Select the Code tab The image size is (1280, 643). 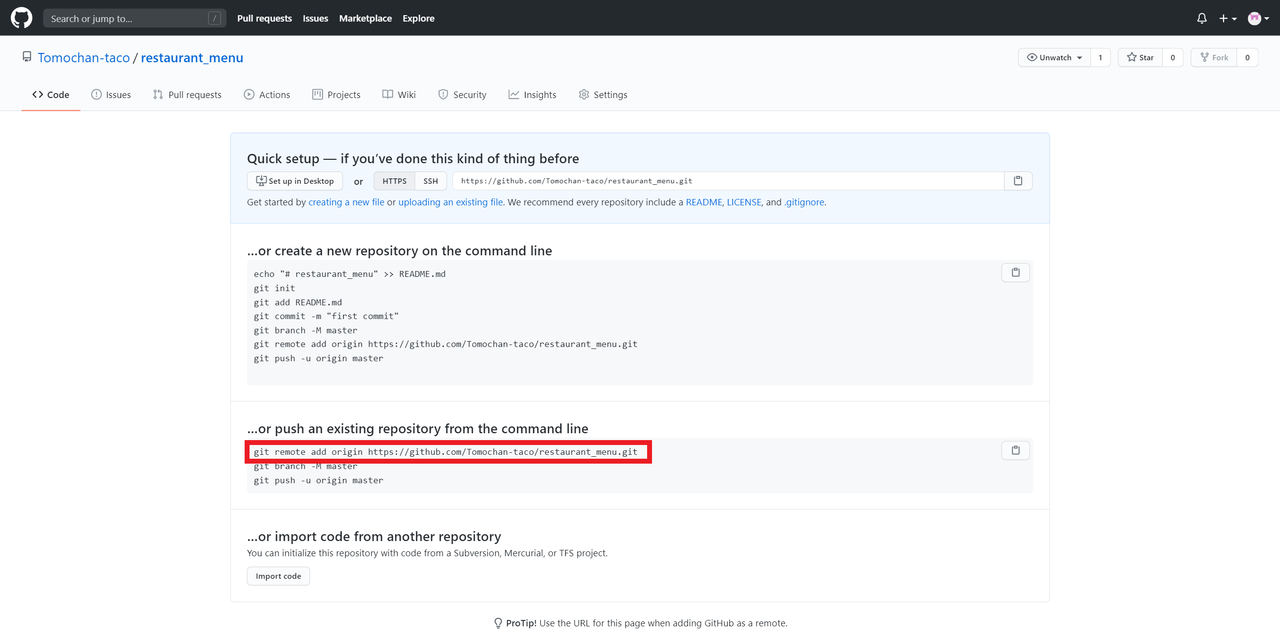51,95
